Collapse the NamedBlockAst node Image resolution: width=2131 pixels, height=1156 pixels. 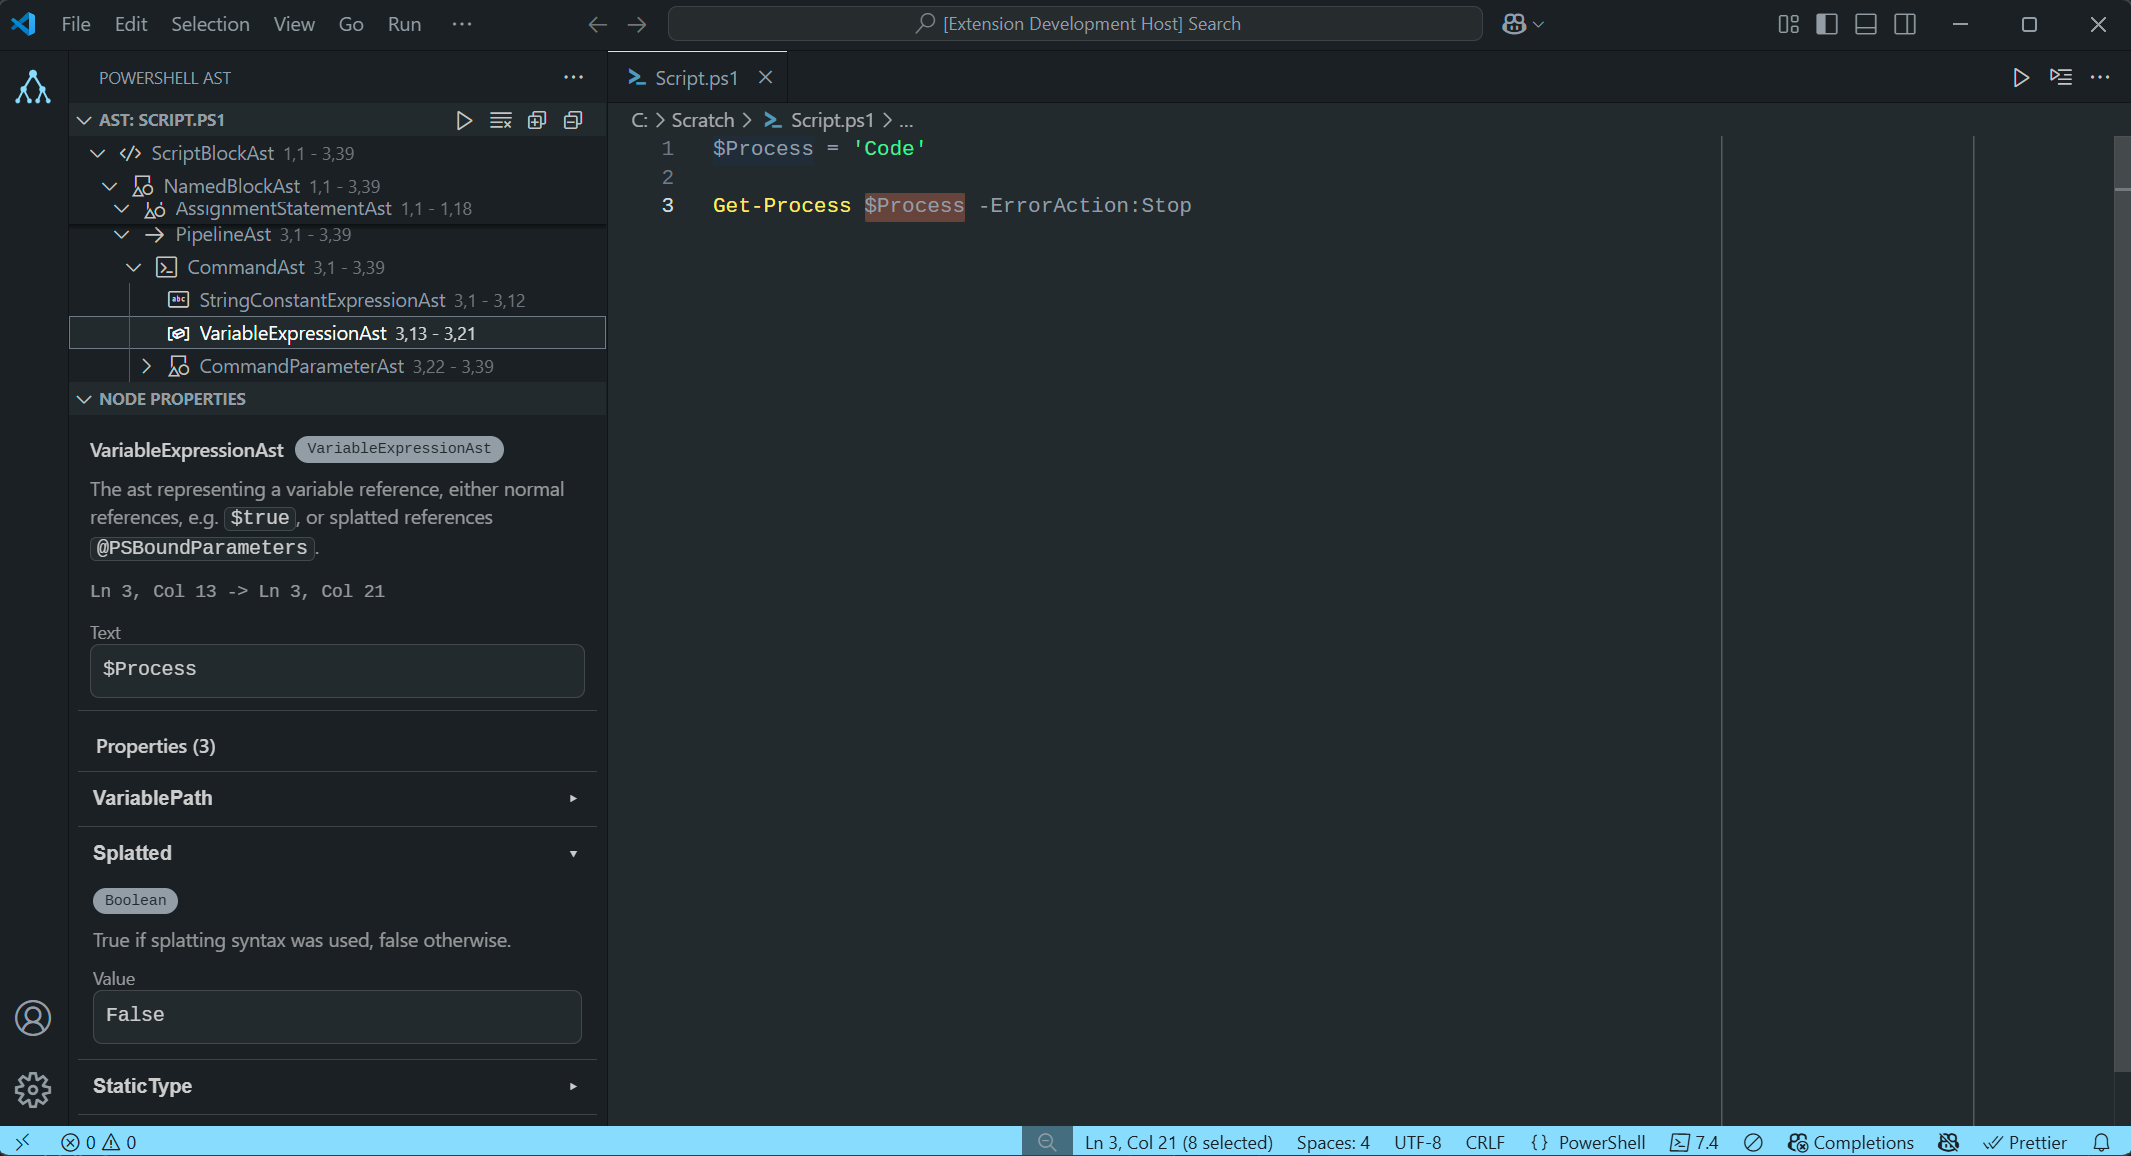click(110, 186)
